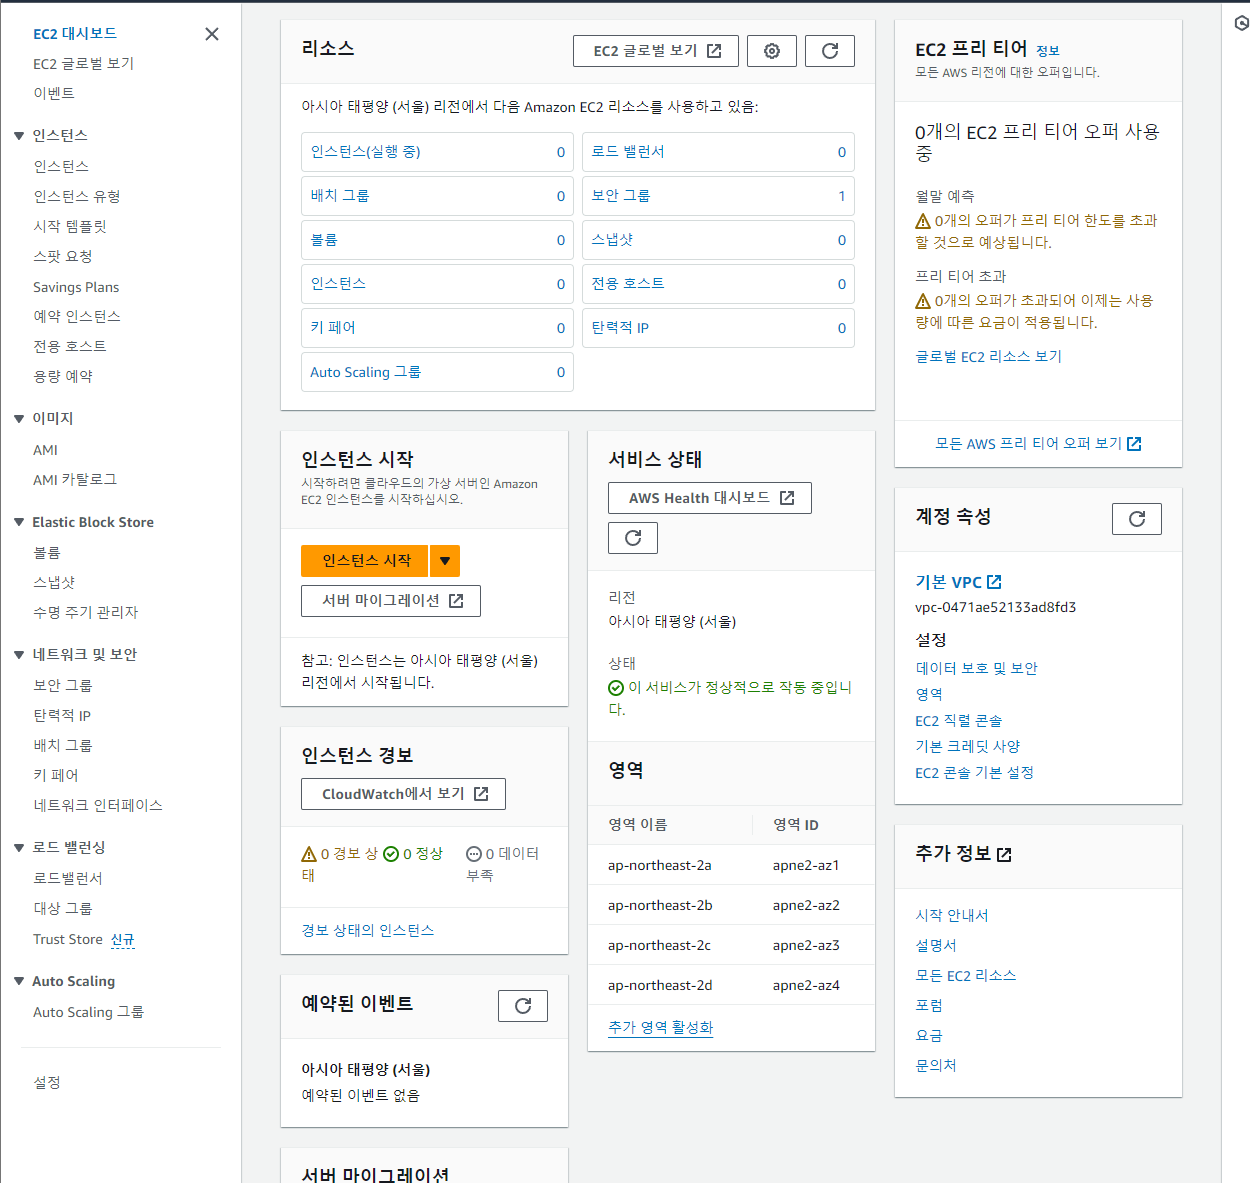The image size is (1250, 1183).
Task: Click 시작 안내서 link
Action: [x=952, y=916]
